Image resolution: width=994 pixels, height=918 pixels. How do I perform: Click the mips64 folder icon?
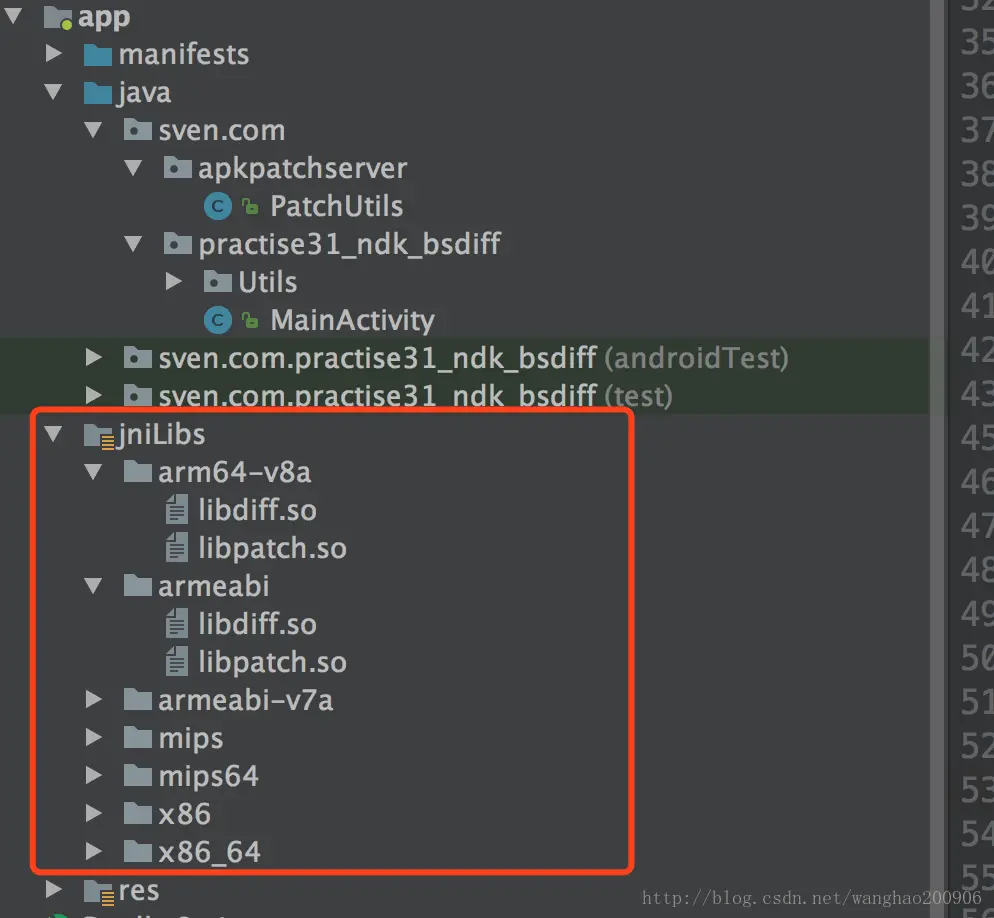[138, 775]
